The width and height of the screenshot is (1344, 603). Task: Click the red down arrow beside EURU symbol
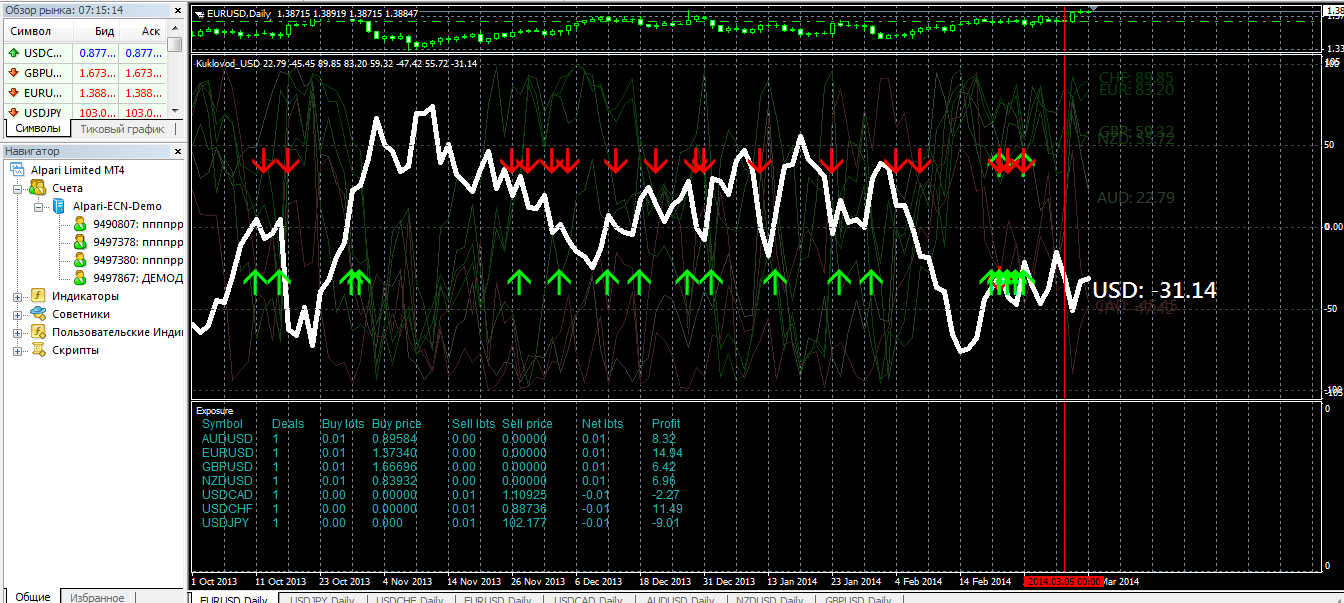(x=14, y=93)
